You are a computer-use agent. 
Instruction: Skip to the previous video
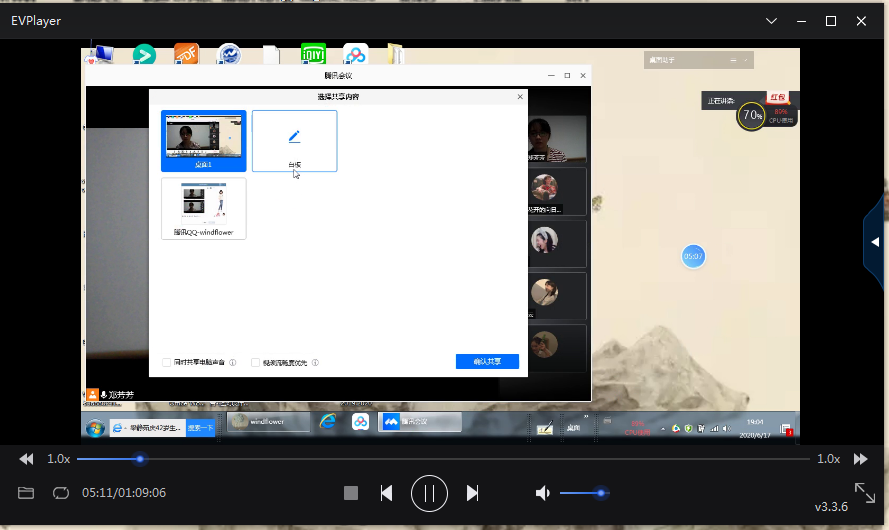(x=387, y=493)
